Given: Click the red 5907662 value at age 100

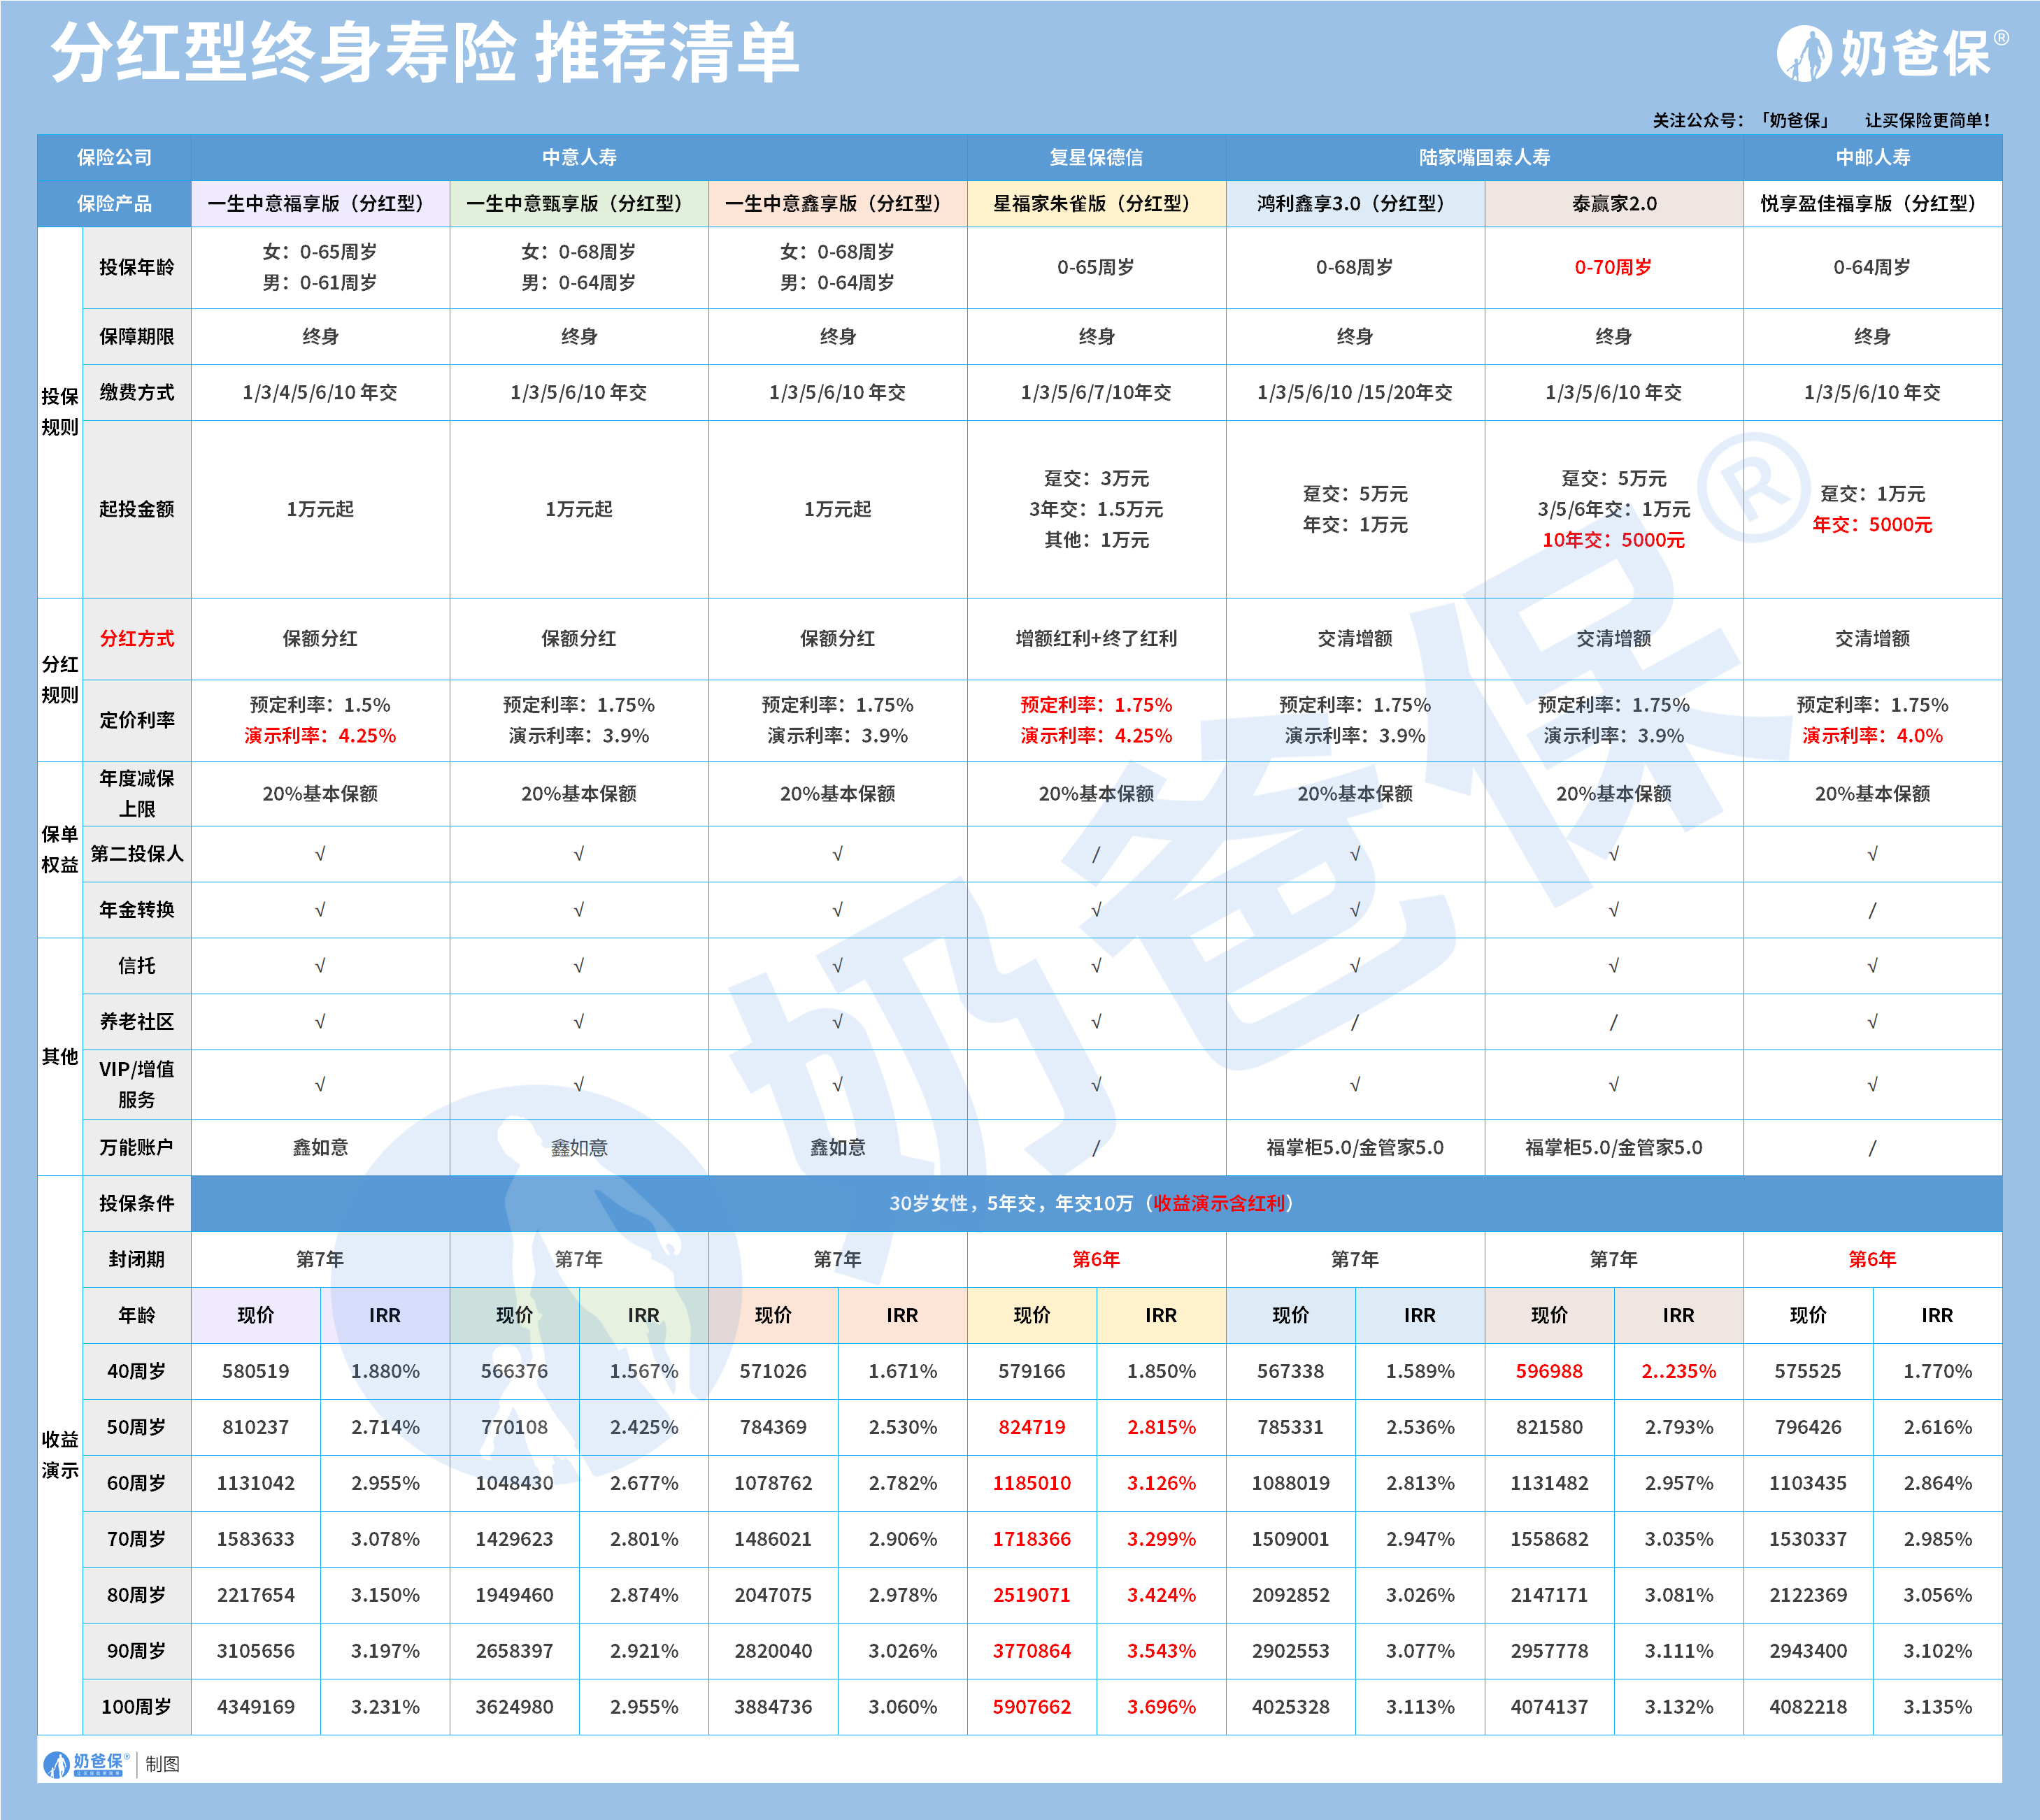Looking at the screenshot, I should pyautogui.click(x=1031, y=1707).
